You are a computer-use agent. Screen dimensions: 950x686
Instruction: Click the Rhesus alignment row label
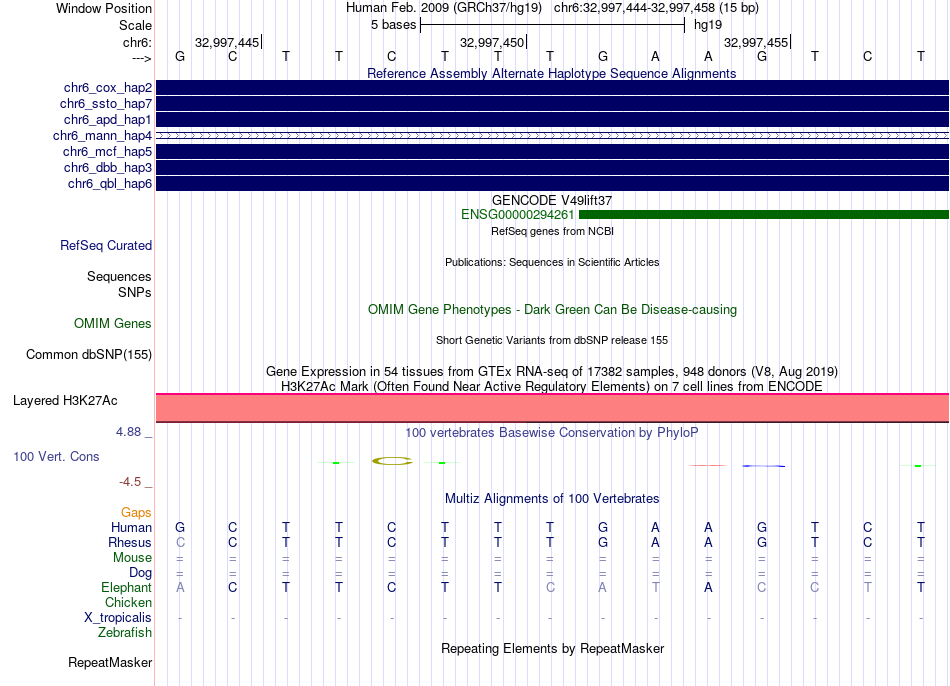coord(130,542)
